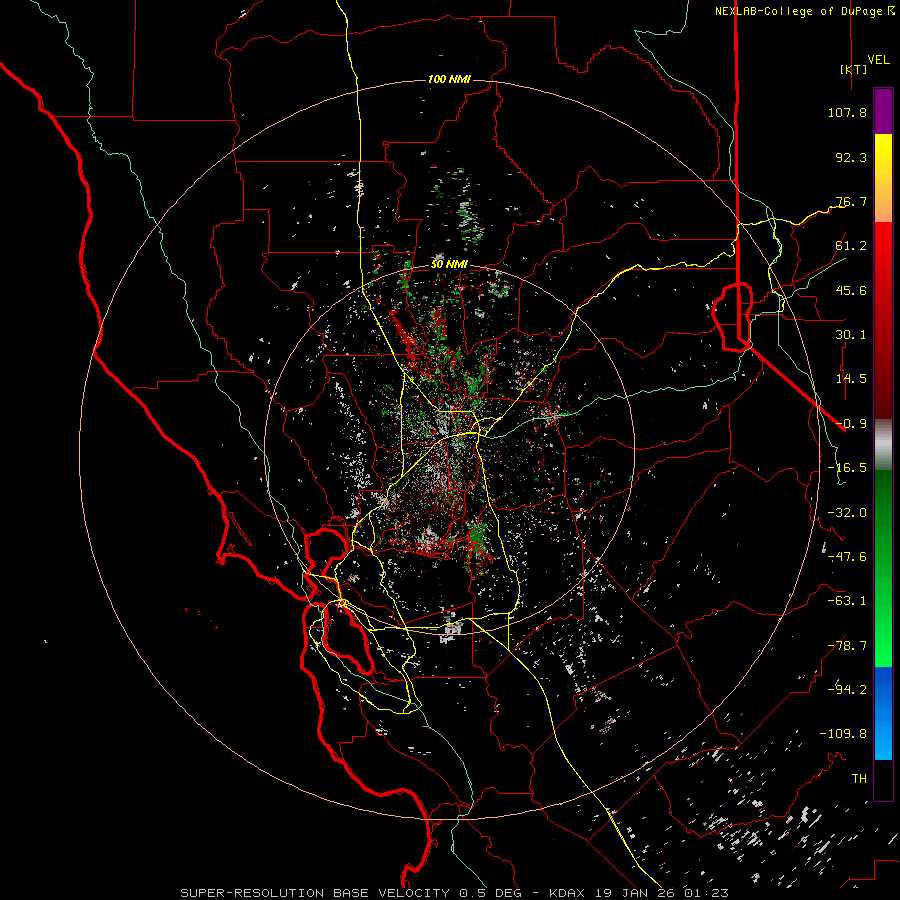Click the -78.7 velocity scale value
This screenshot has height=900, width=900.
847,646
